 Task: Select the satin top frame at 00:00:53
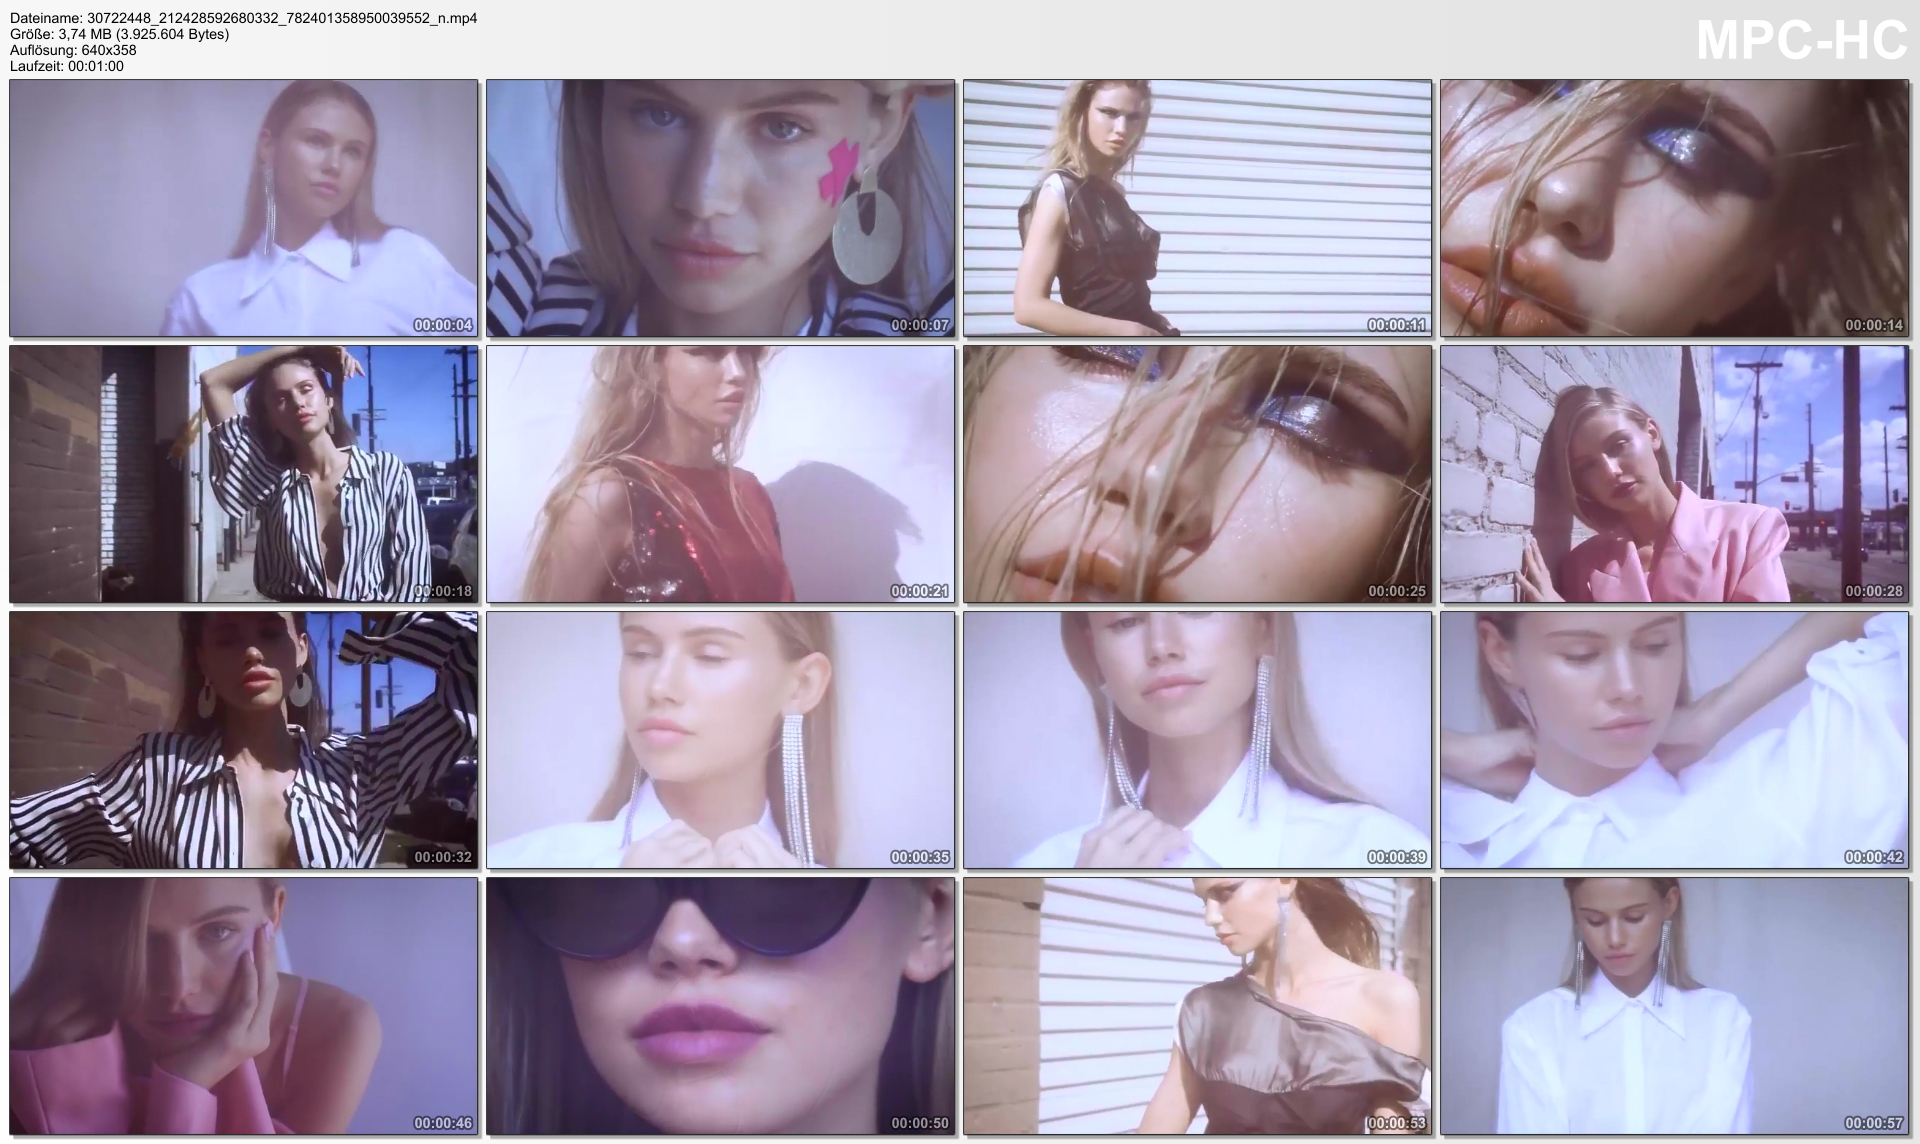(x=1197, y=1006)
